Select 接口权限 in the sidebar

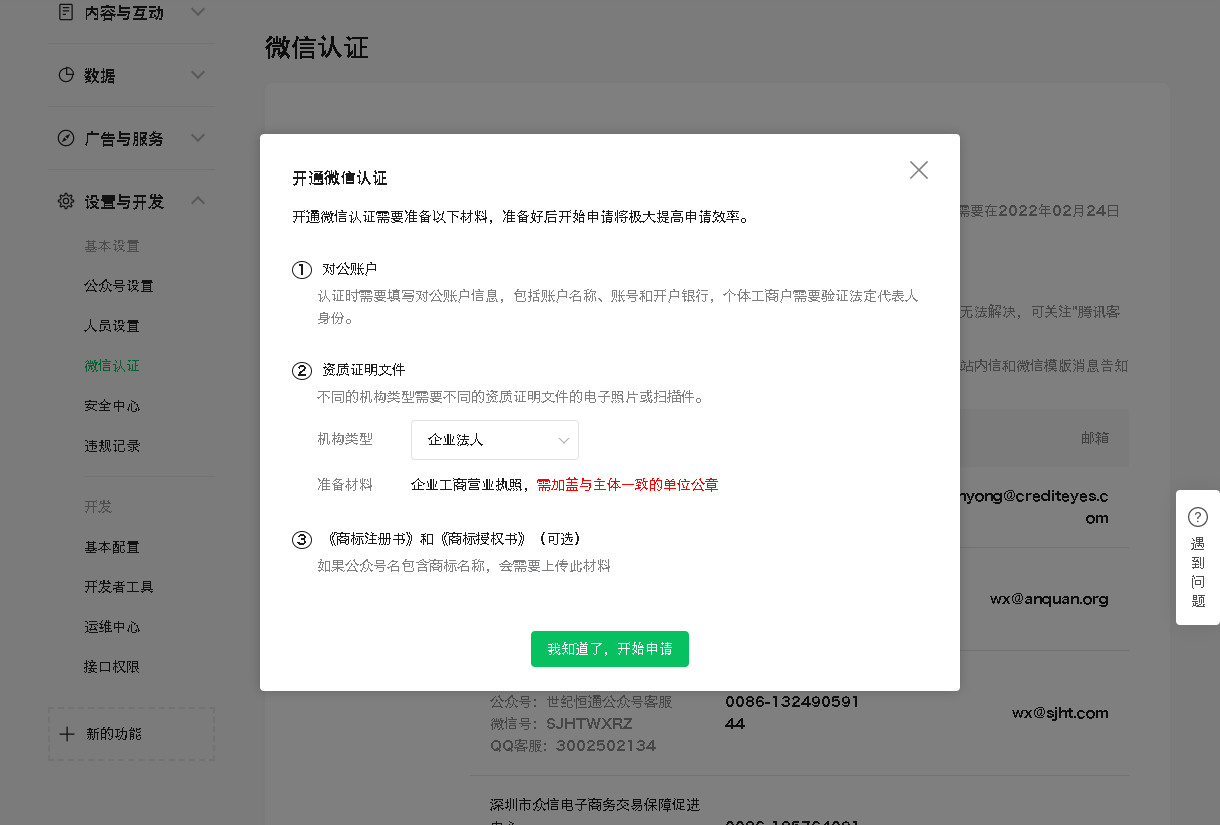pyautogui.click(x=112, y=667)
